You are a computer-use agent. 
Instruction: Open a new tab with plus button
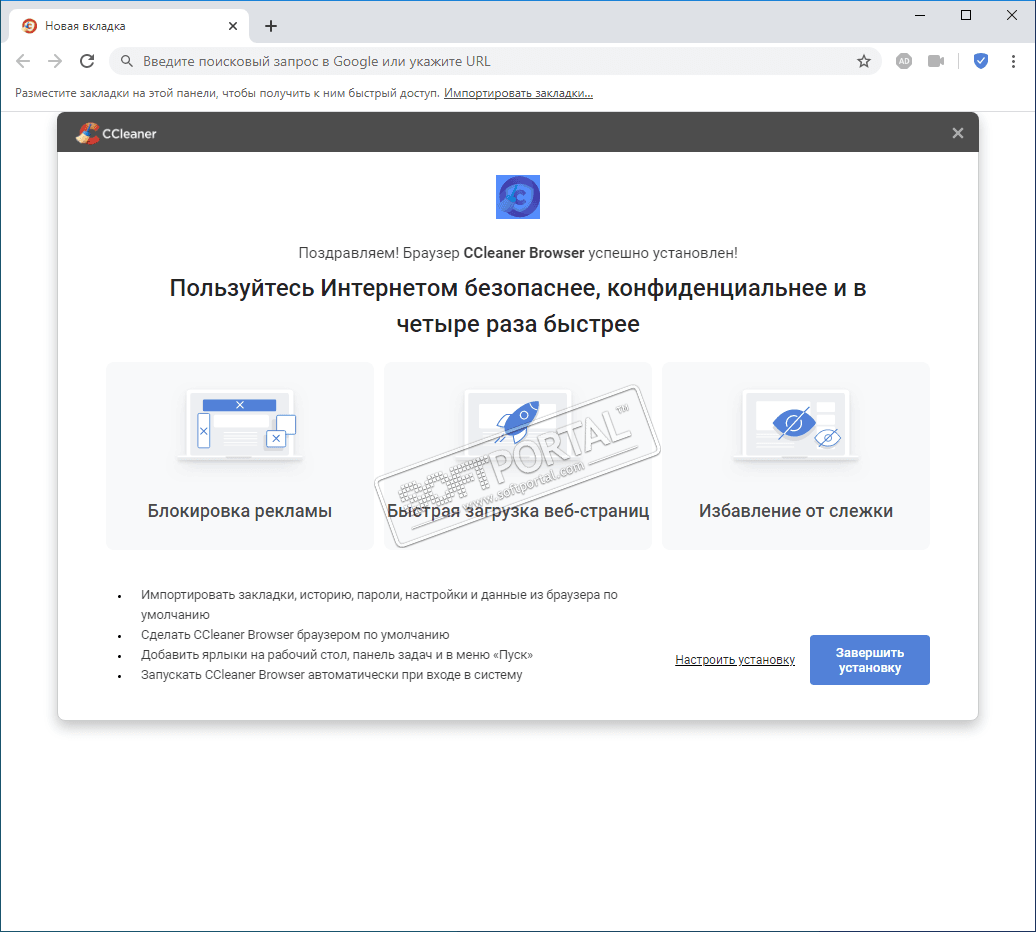point(271,26)
